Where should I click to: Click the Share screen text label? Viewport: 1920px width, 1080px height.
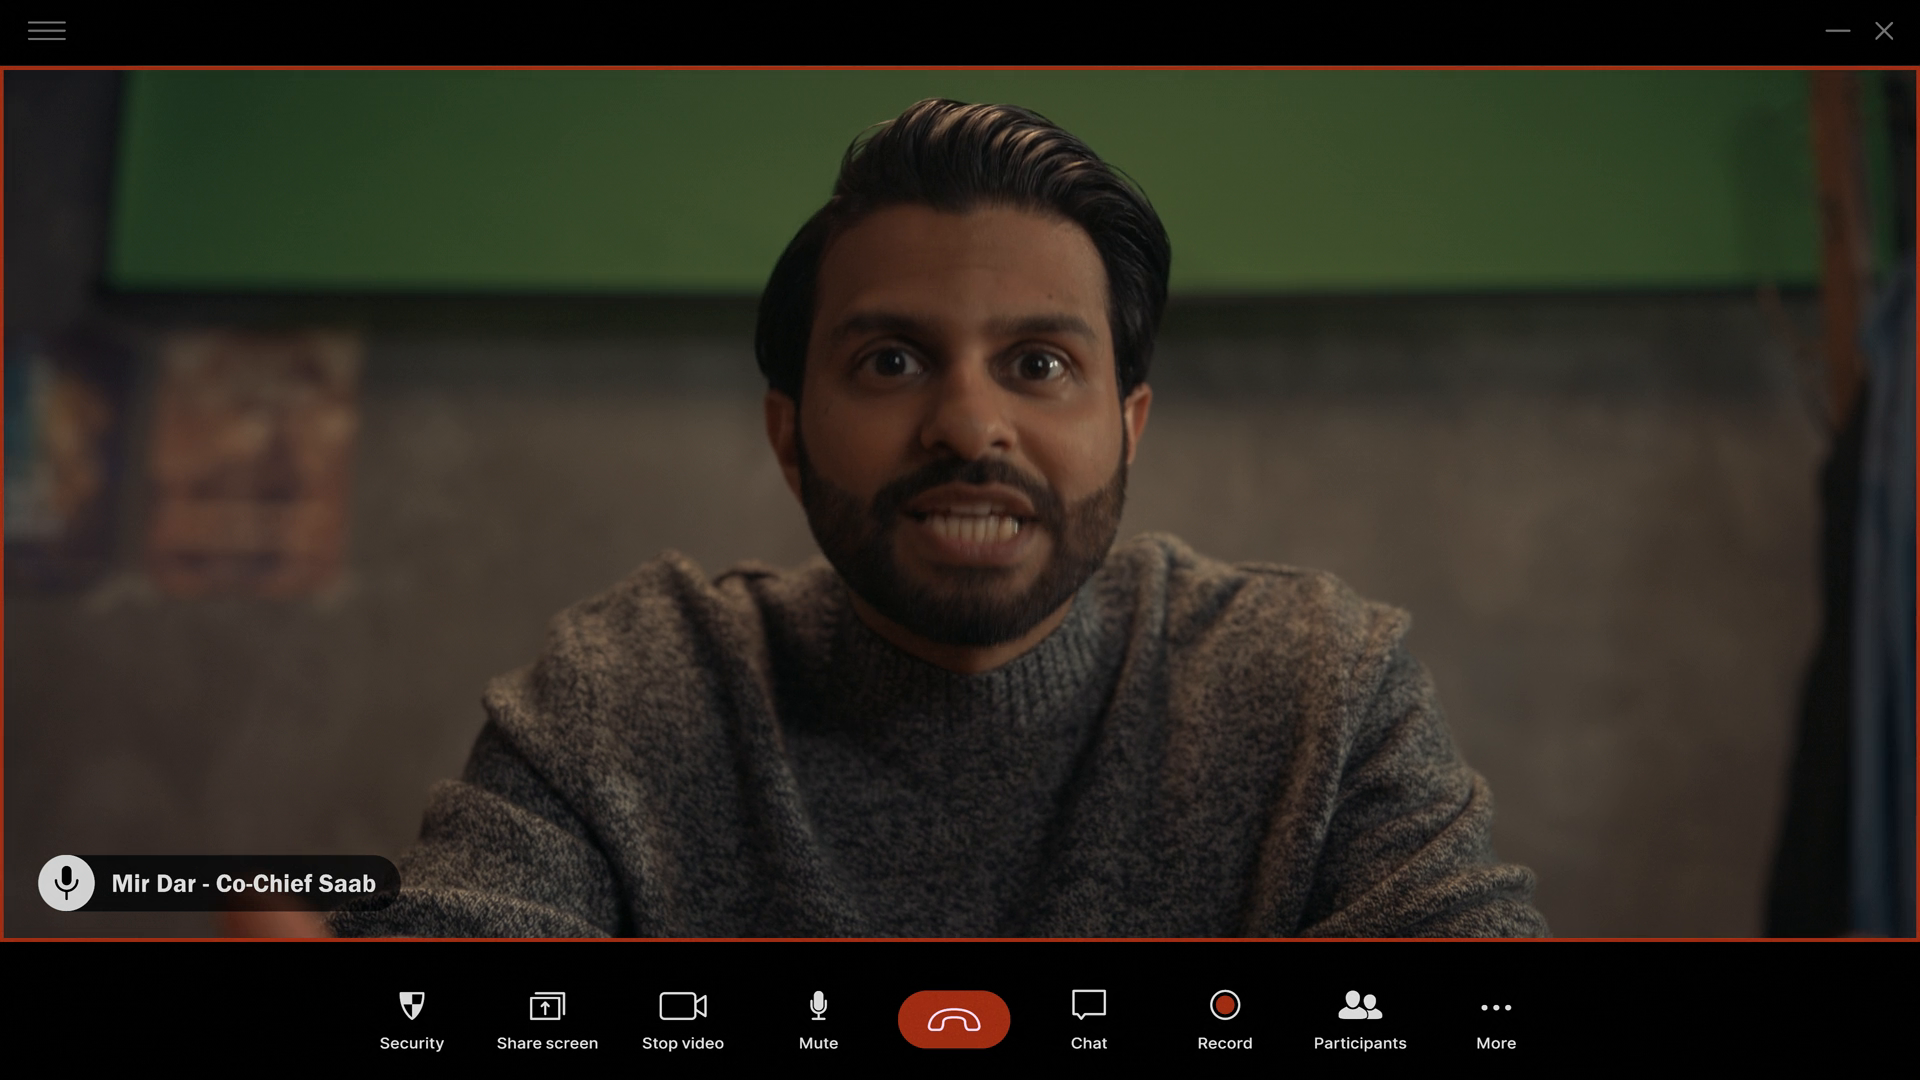[x=547, y=1043]
